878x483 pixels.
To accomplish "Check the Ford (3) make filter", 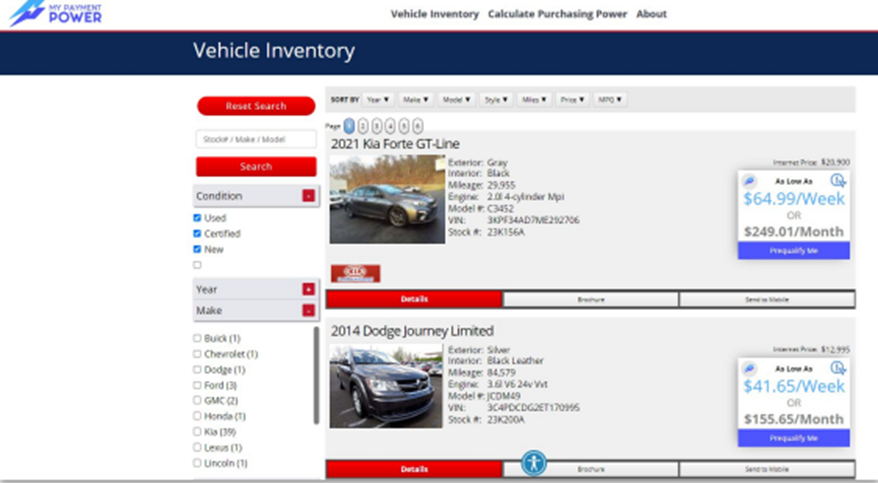I will point(197,385).
